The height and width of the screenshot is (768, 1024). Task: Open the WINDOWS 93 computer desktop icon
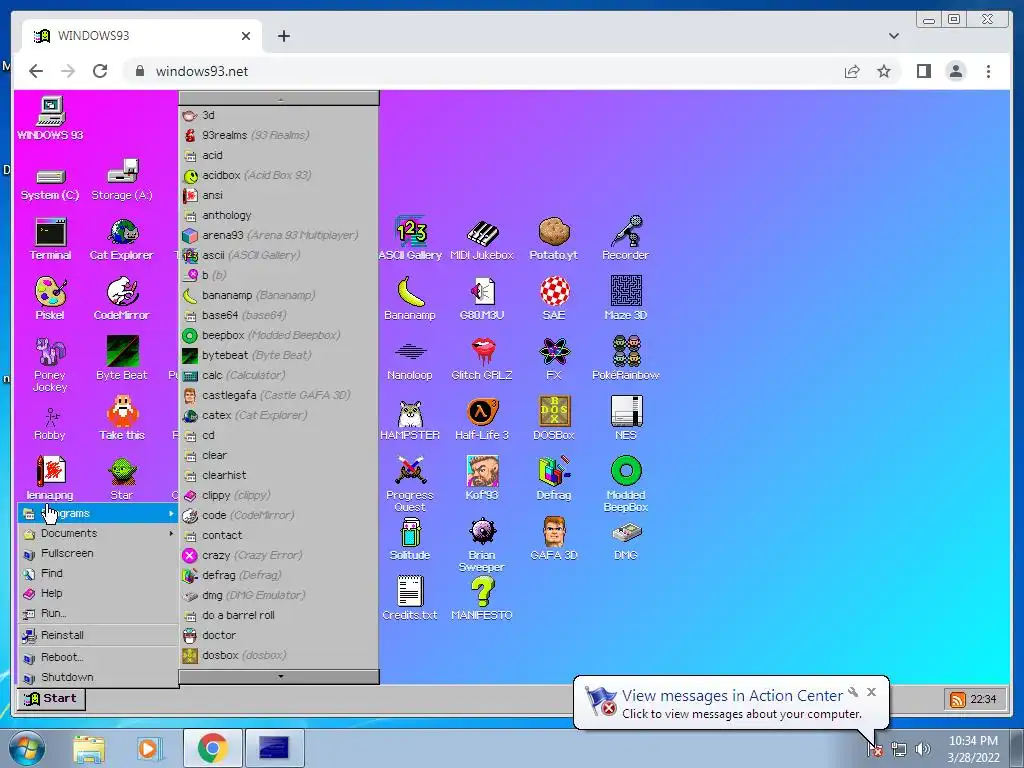(x=50, y=118)
